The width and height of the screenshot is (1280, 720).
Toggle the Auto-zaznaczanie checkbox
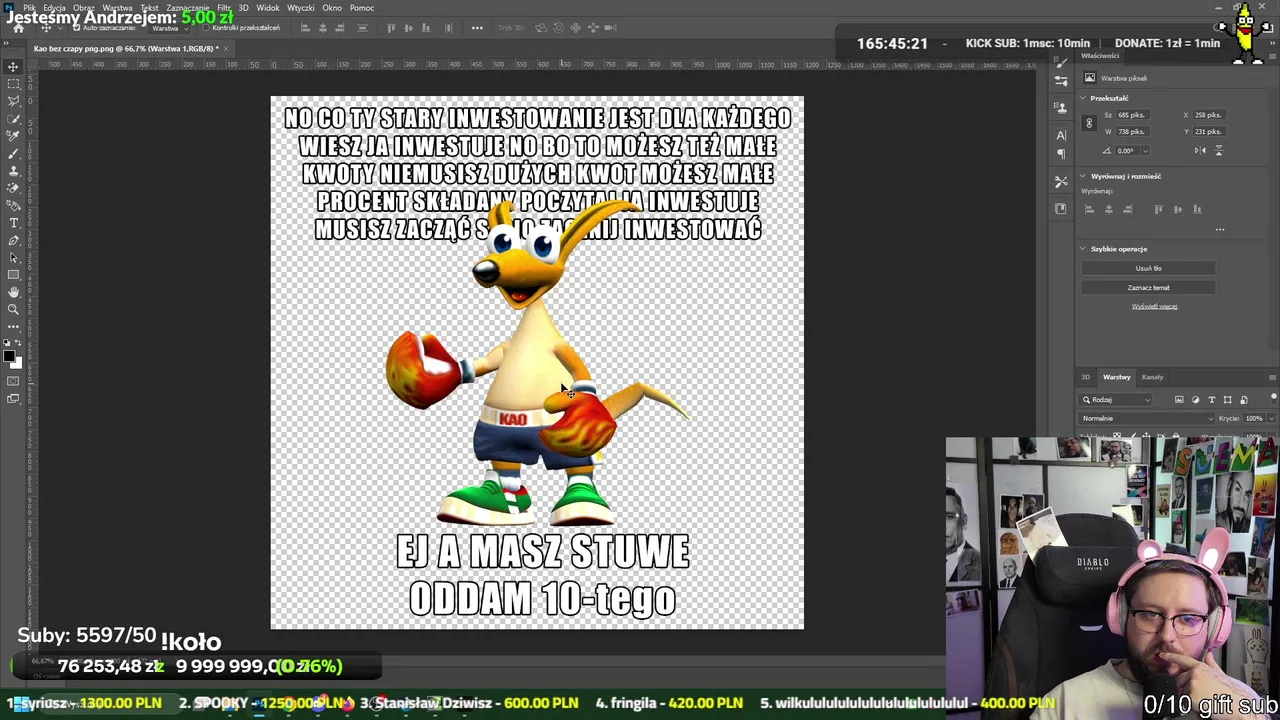pos(76,28)
